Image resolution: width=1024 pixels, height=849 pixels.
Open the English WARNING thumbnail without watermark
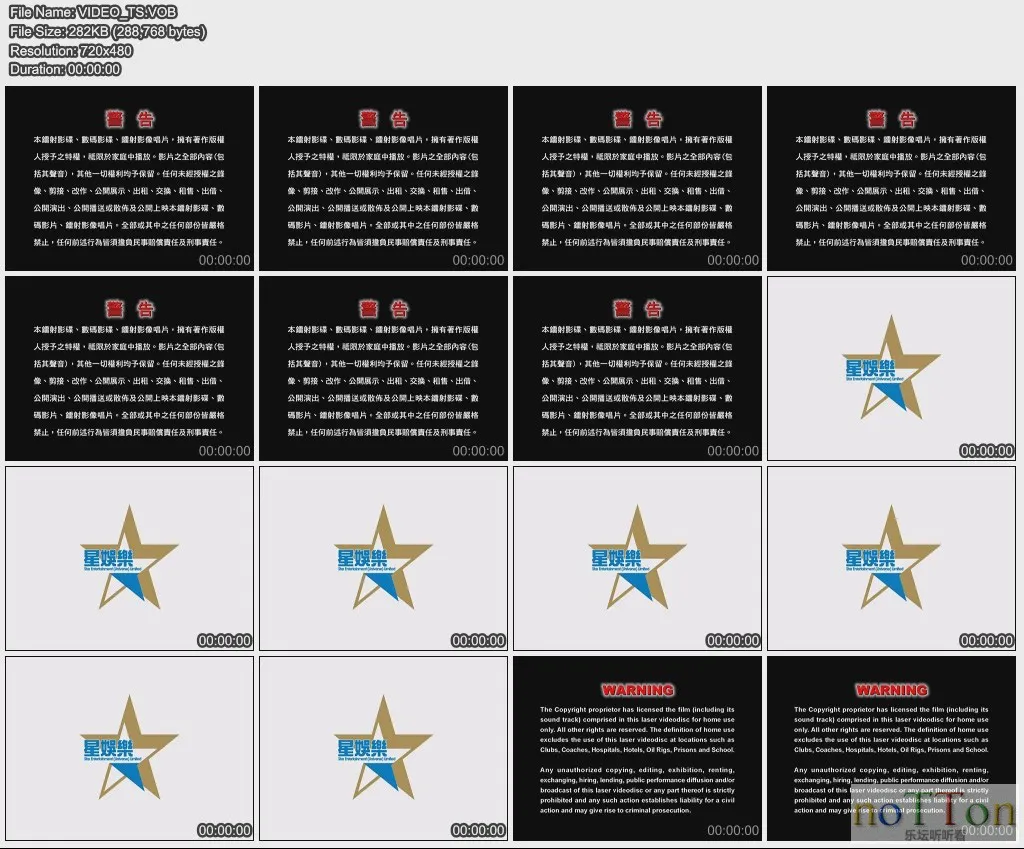pos(637,749)
